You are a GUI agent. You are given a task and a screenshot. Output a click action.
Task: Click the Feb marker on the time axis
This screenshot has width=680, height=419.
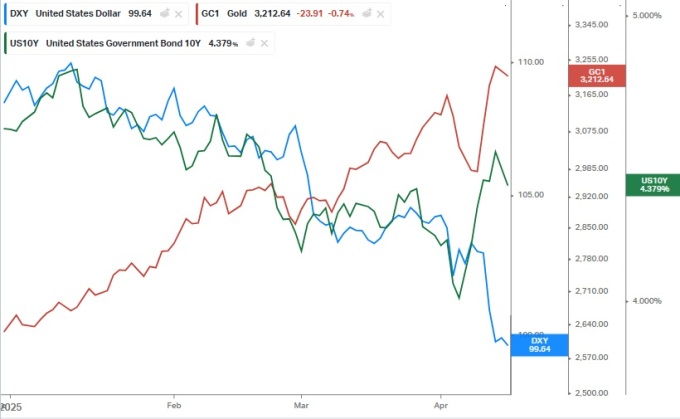(x=174, y=406)
